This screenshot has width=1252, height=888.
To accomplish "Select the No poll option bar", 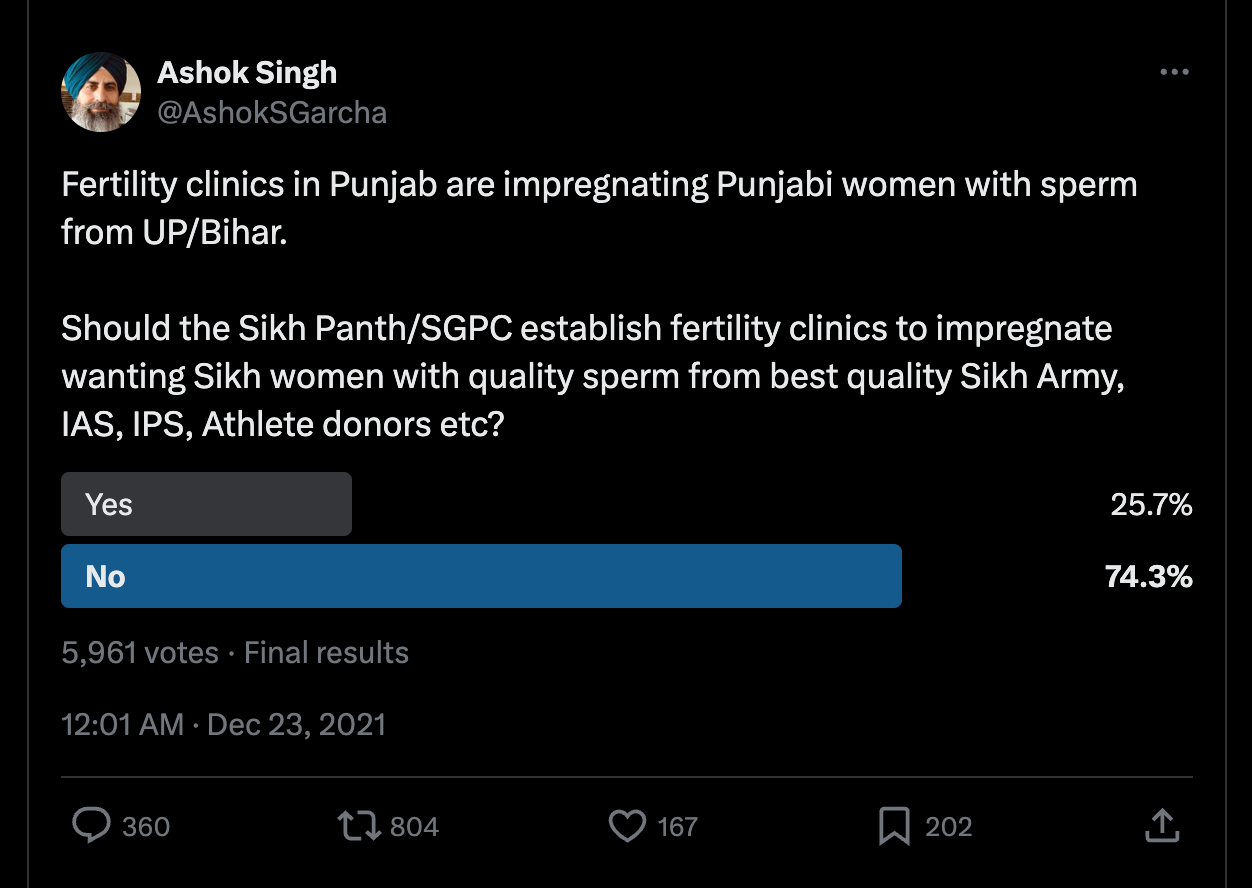I will pos(481,576).
